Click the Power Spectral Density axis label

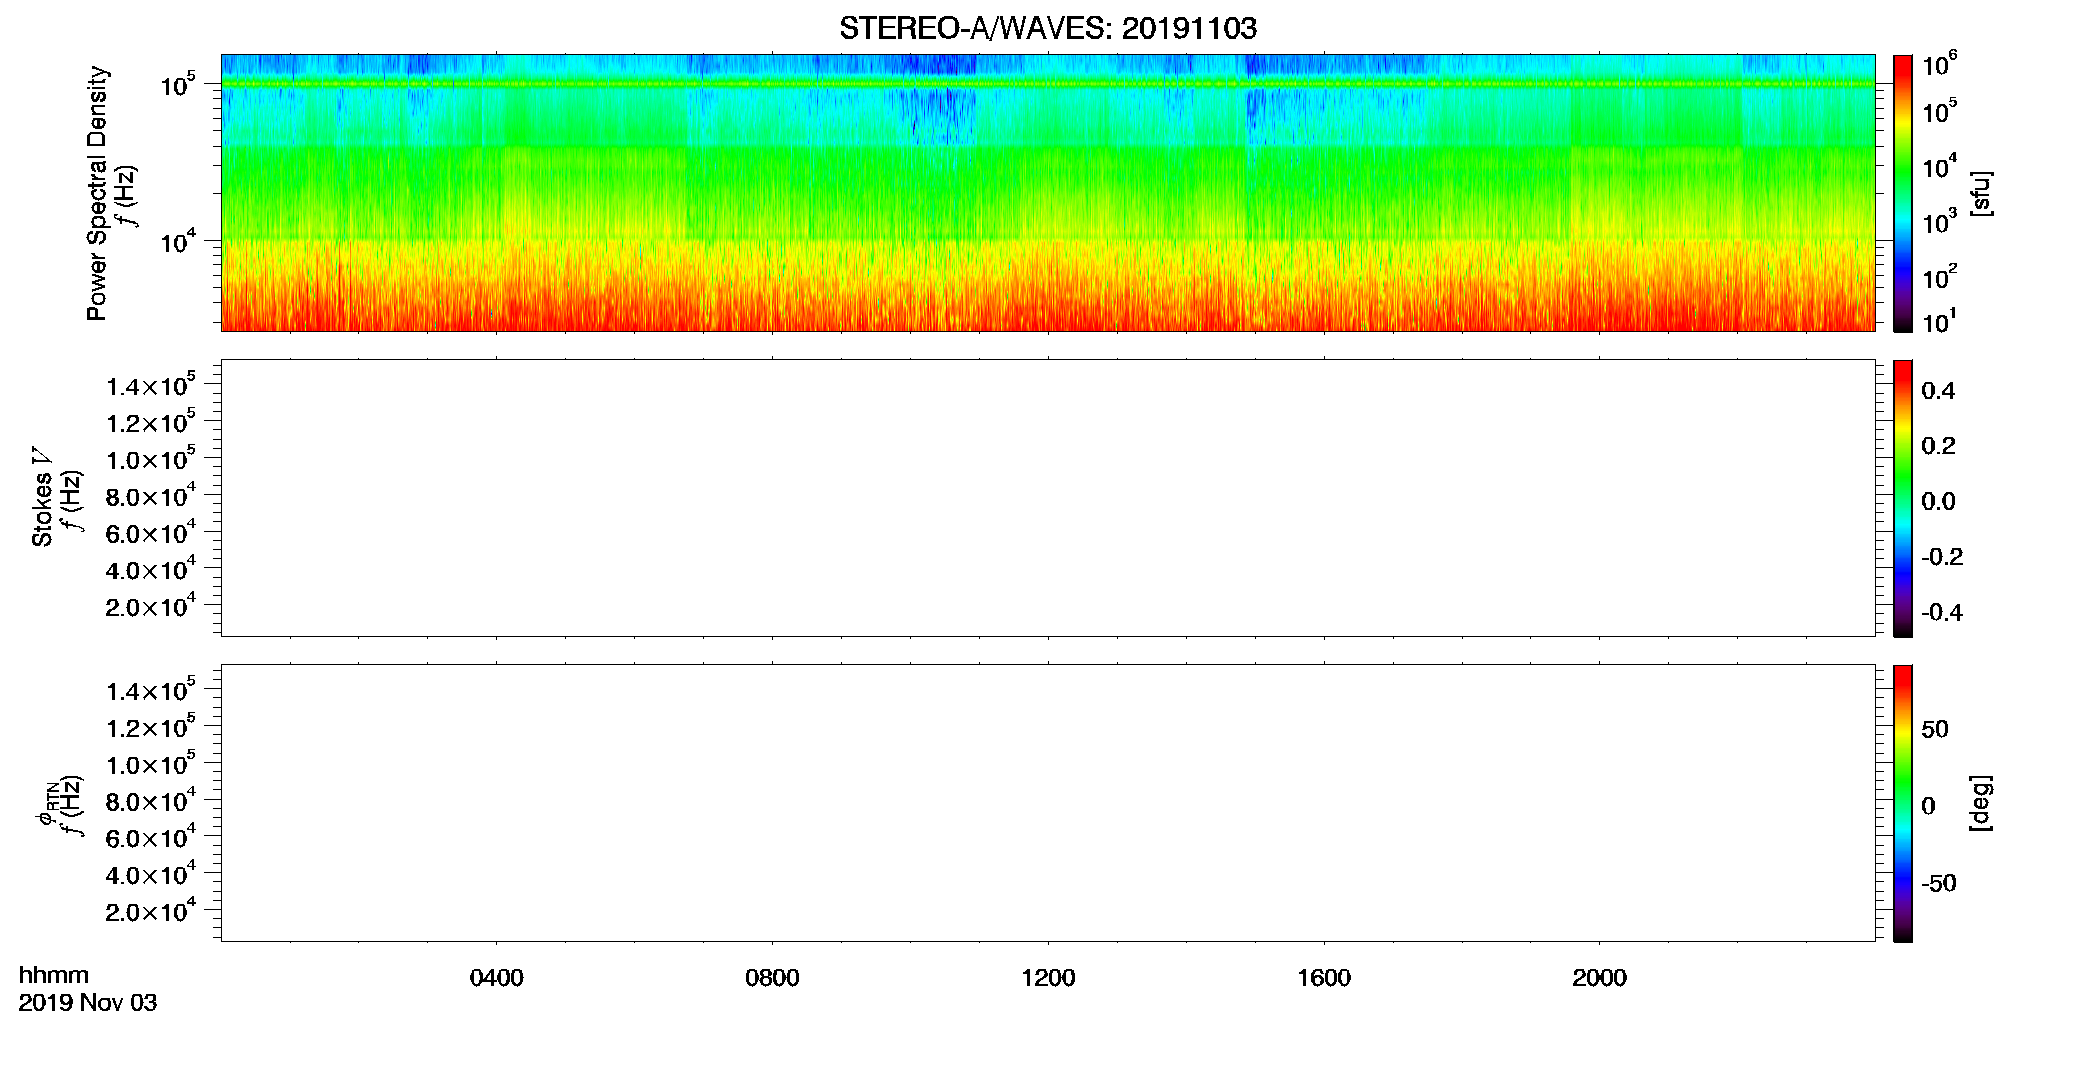click(97, 193)
